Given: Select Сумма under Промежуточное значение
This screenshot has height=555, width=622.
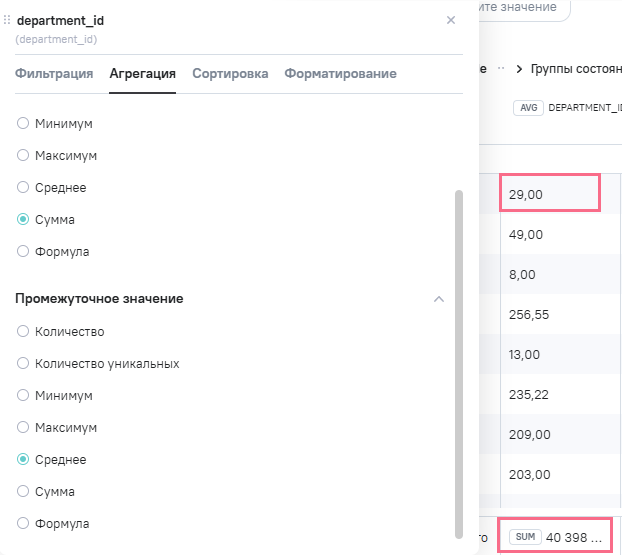Looking at the screenshot, I should pos(23,492).
